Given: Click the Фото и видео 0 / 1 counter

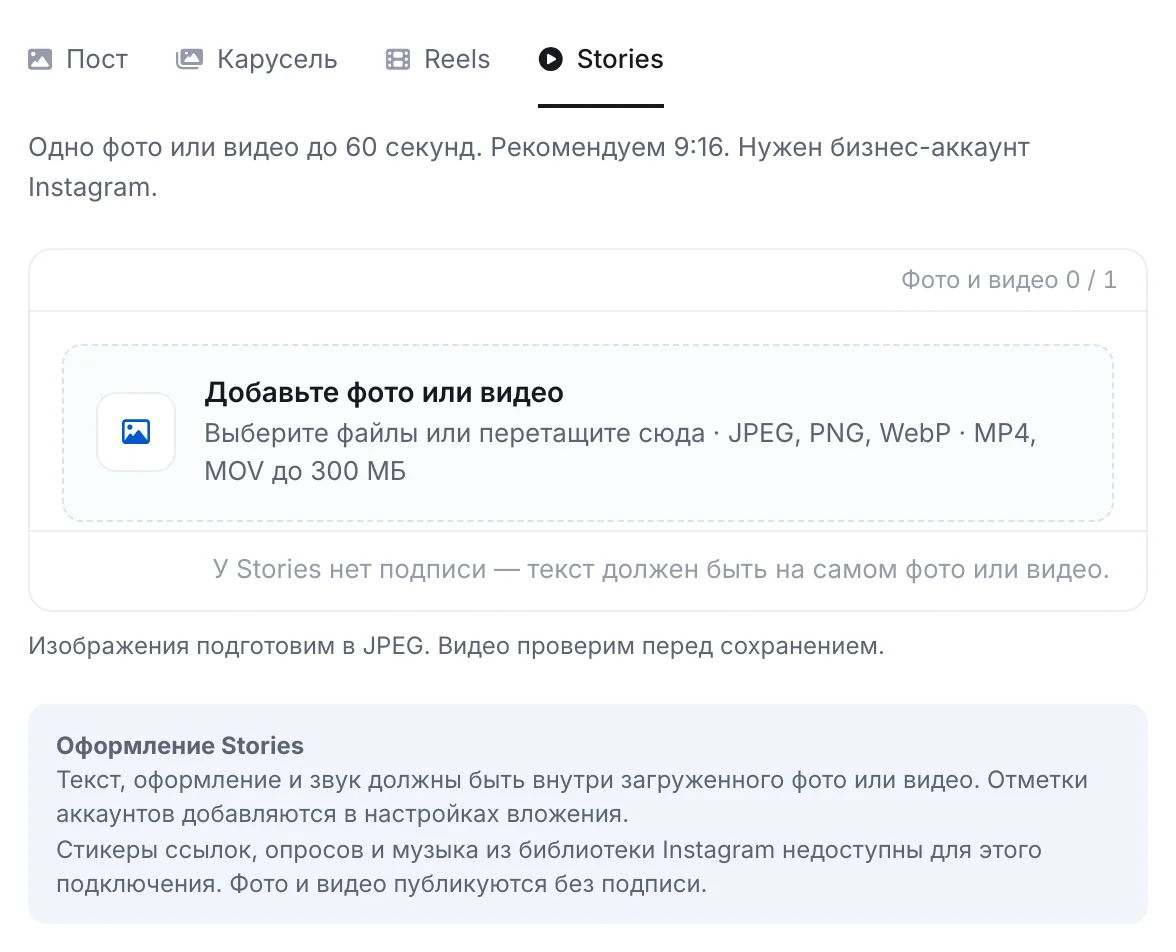Looking at the screenshot, I should (x=1009, y=280).
